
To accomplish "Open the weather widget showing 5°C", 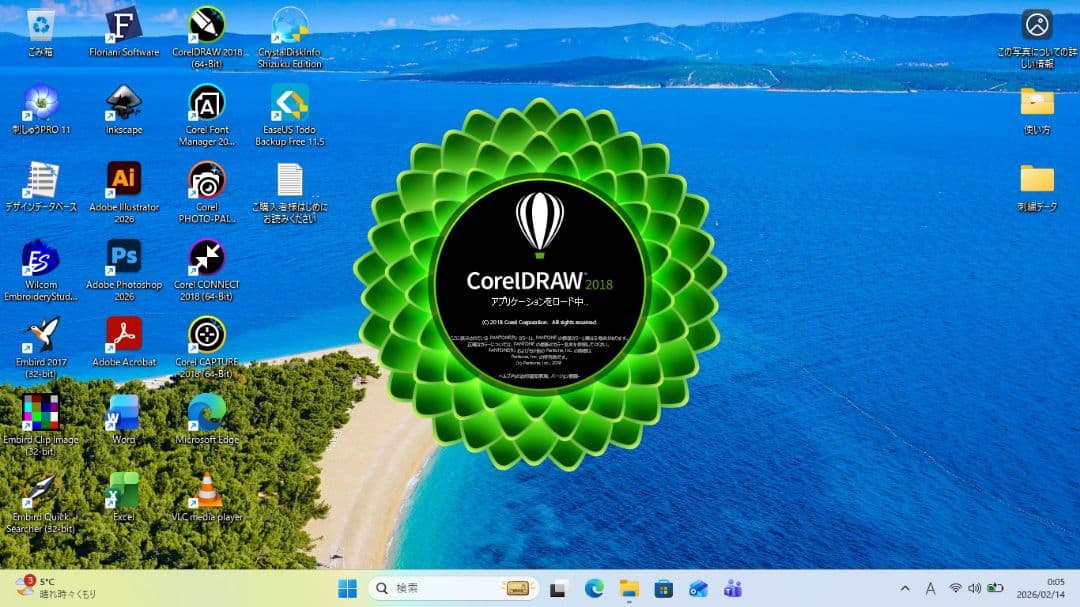I will tap(55, 587).
